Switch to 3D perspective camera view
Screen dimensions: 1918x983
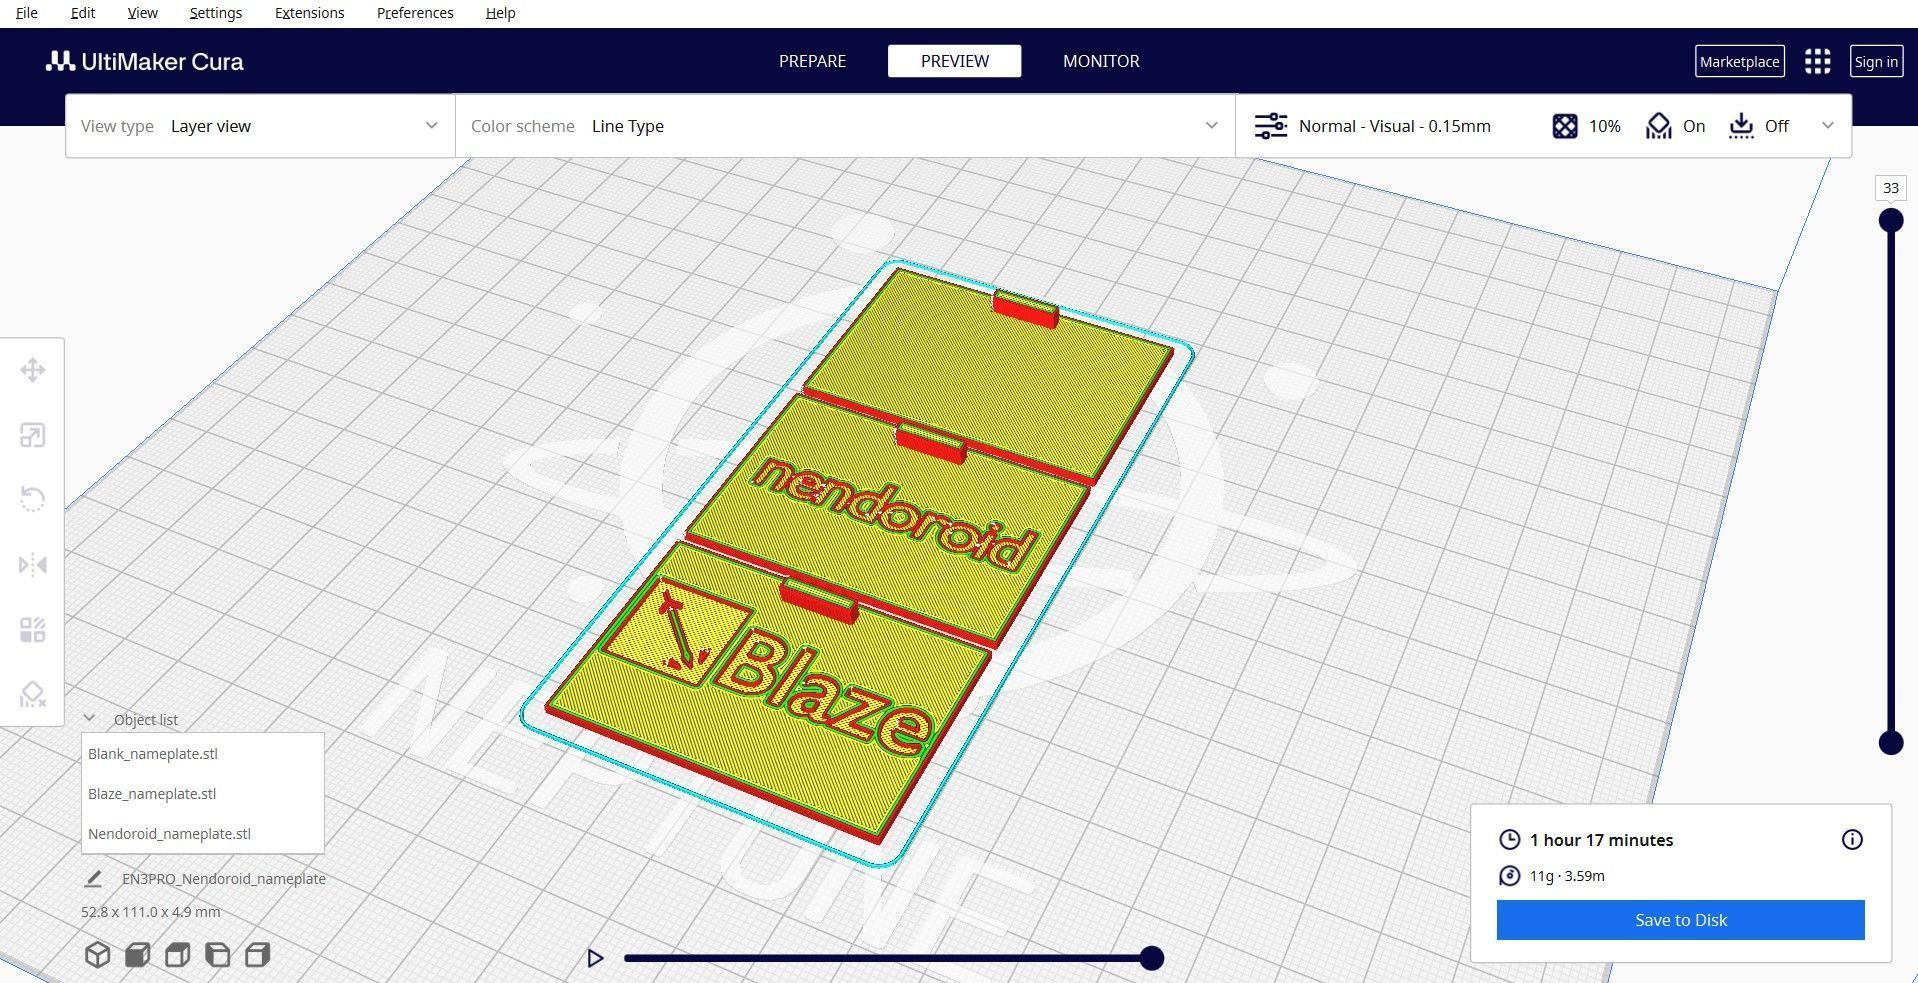tap(97, 955)
